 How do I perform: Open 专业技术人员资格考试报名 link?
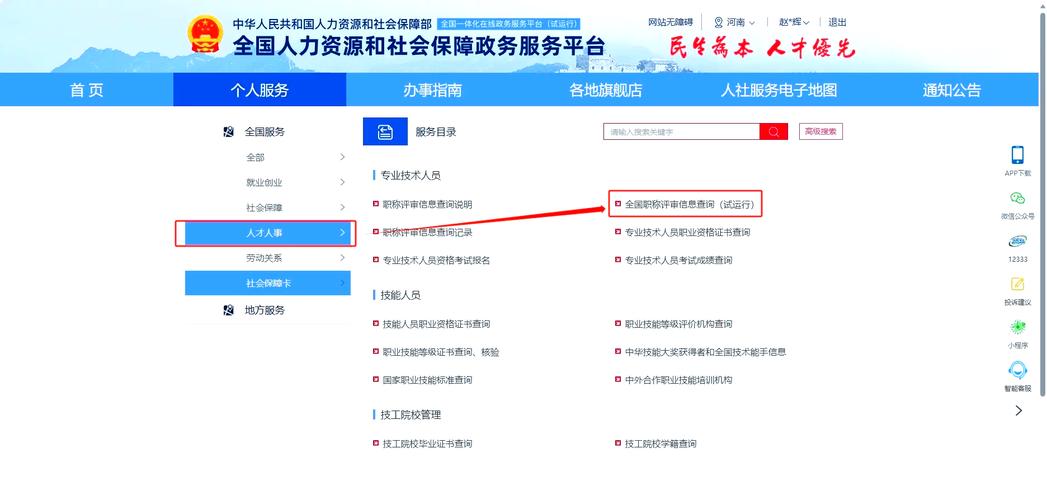tap(436, 260)
